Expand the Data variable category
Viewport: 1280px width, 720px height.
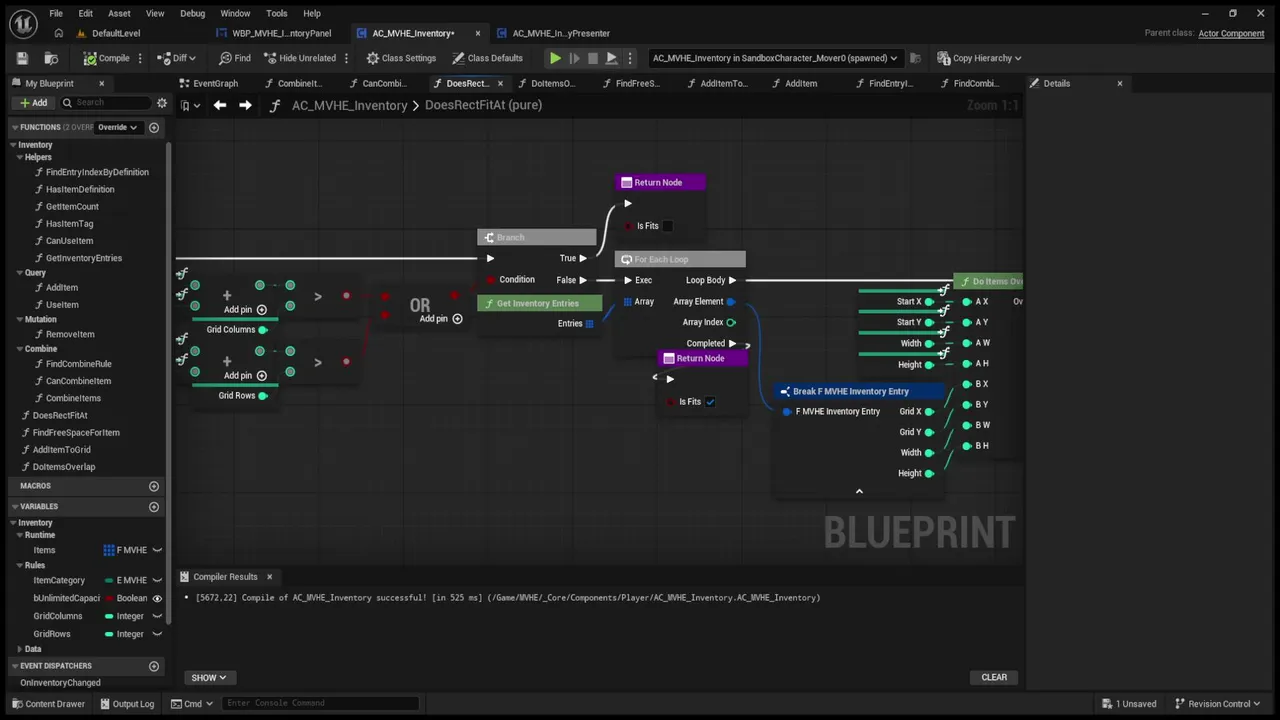pos(19,649)
